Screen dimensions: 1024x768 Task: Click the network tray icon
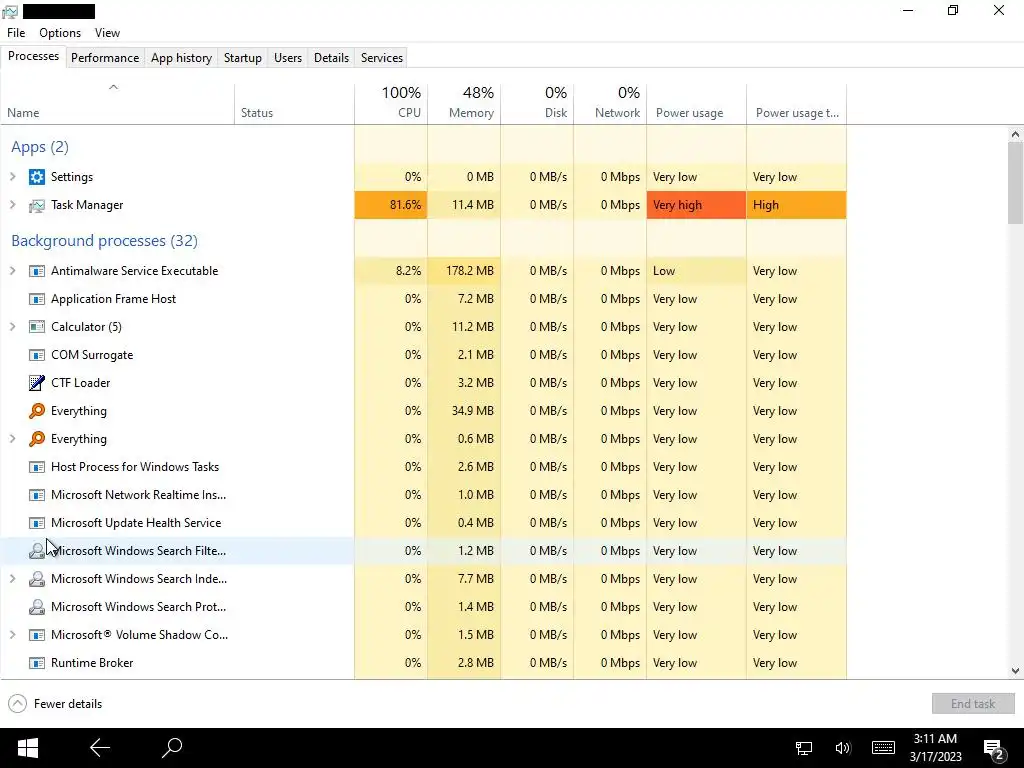[x=804, y=748]
